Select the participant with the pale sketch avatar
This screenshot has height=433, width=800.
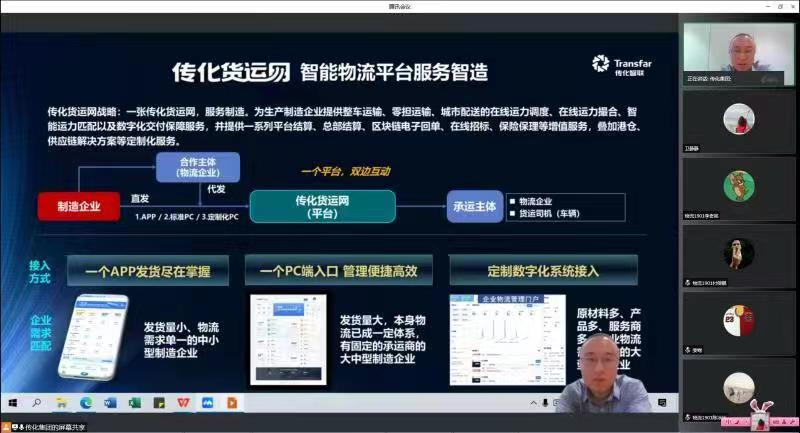pyautogui.click(x=739, y=388)
